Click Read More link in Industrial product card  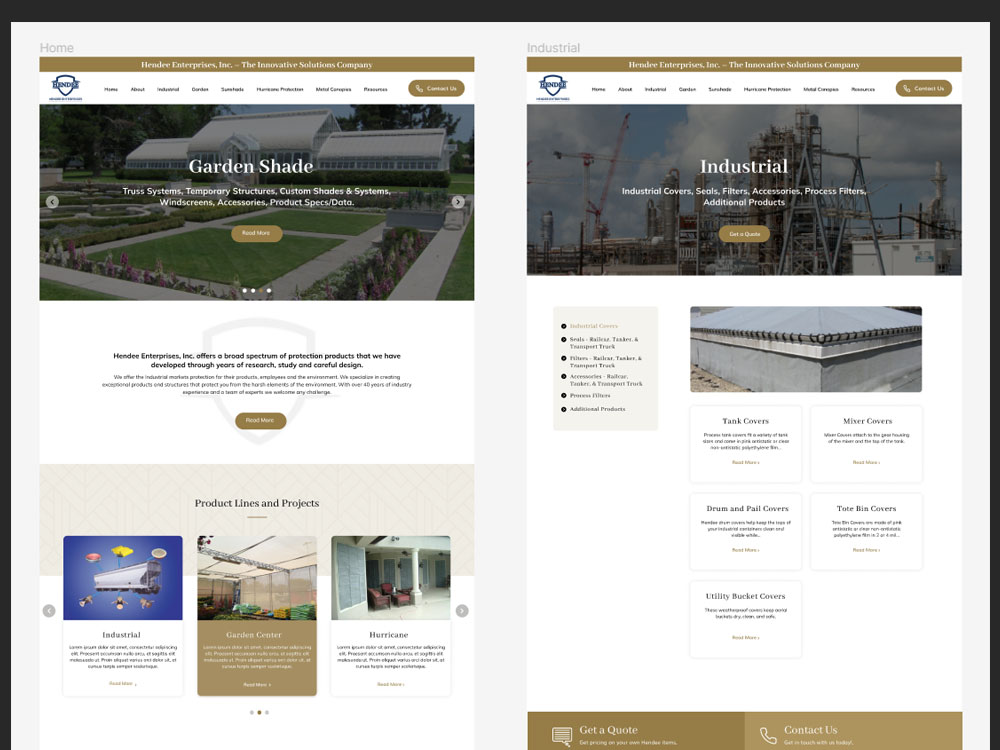click(x=122, y=684)
